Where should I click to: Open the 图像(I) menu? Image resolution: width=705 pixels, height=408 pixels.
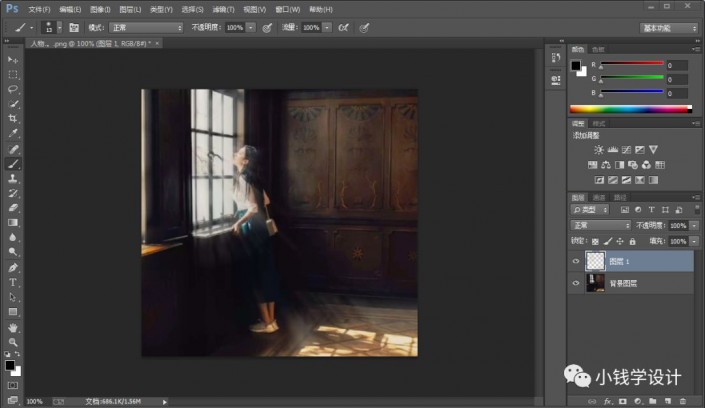coord(99,9)
